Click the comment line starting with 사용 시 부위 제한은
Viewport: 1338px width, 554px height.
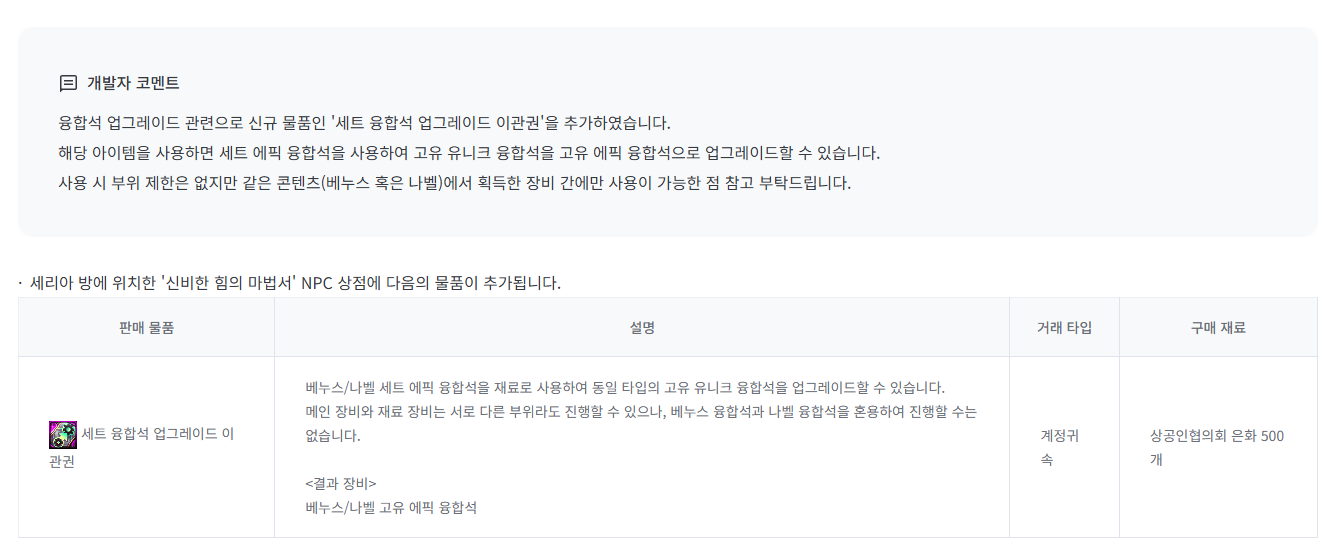click(455, 184)
